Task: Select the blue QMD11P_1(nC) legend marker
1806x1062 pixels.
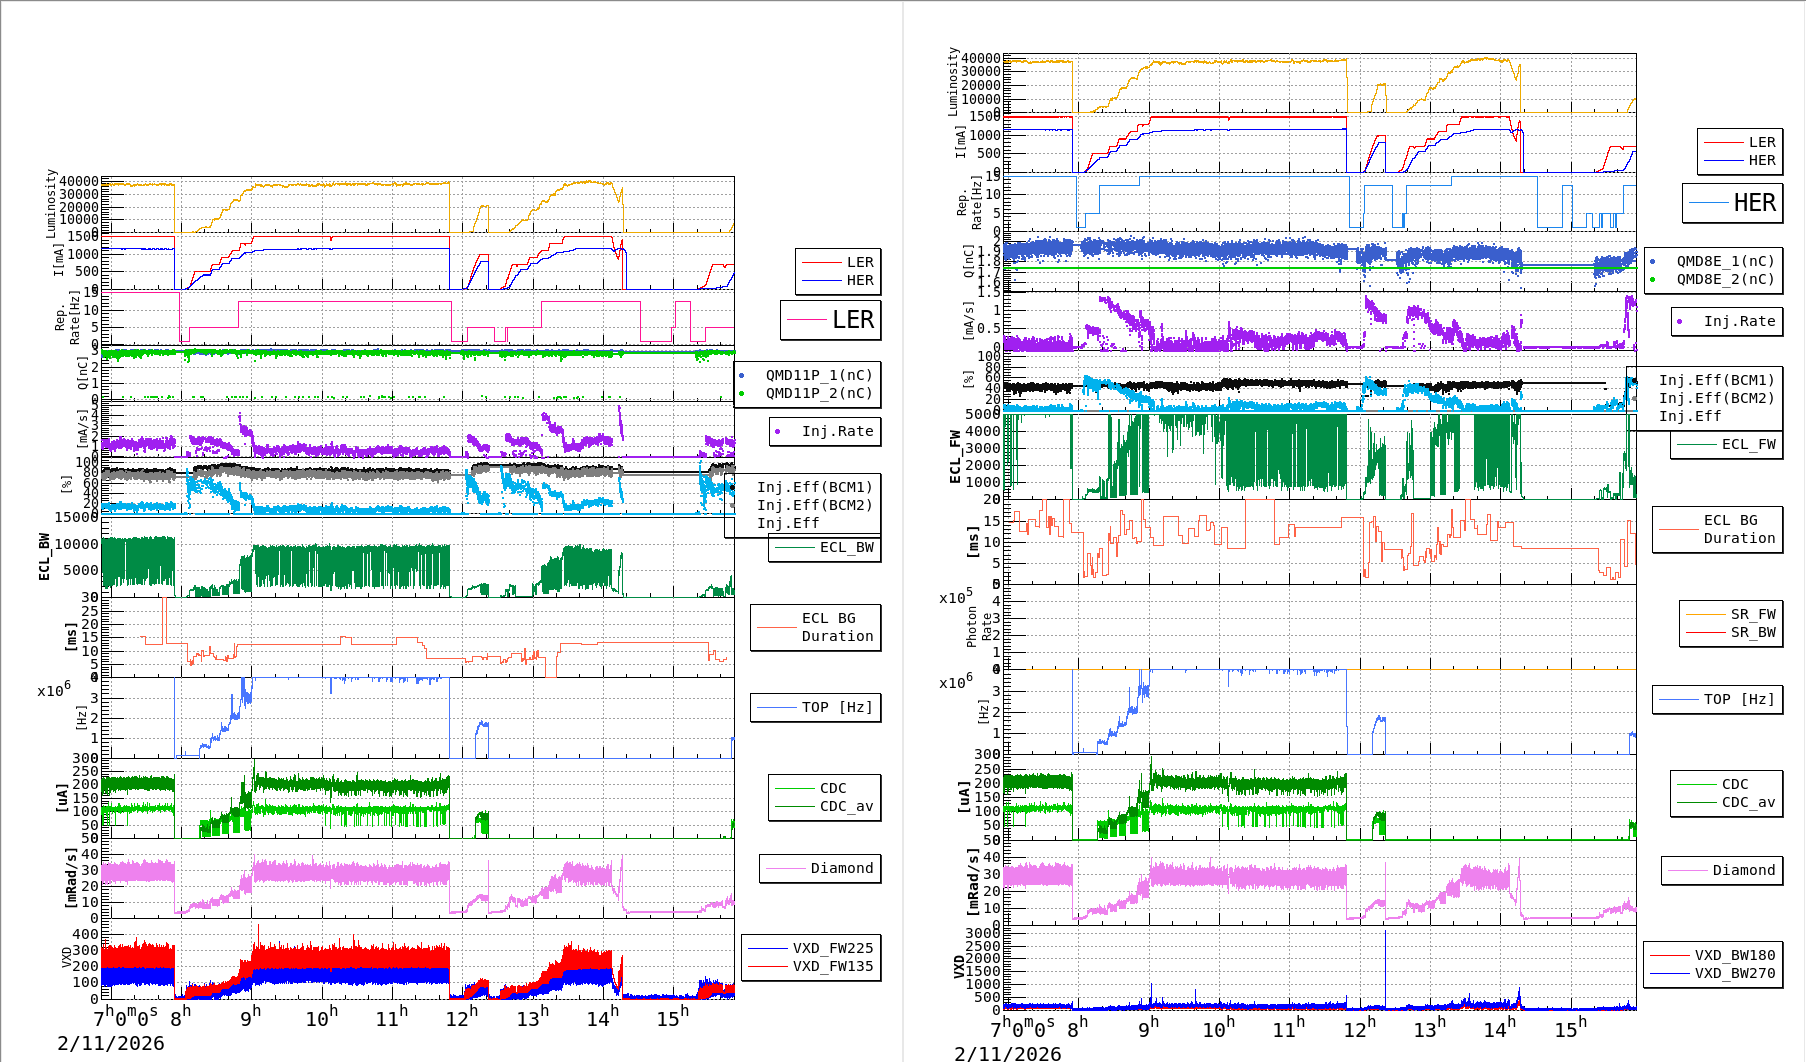Action: 742,376
